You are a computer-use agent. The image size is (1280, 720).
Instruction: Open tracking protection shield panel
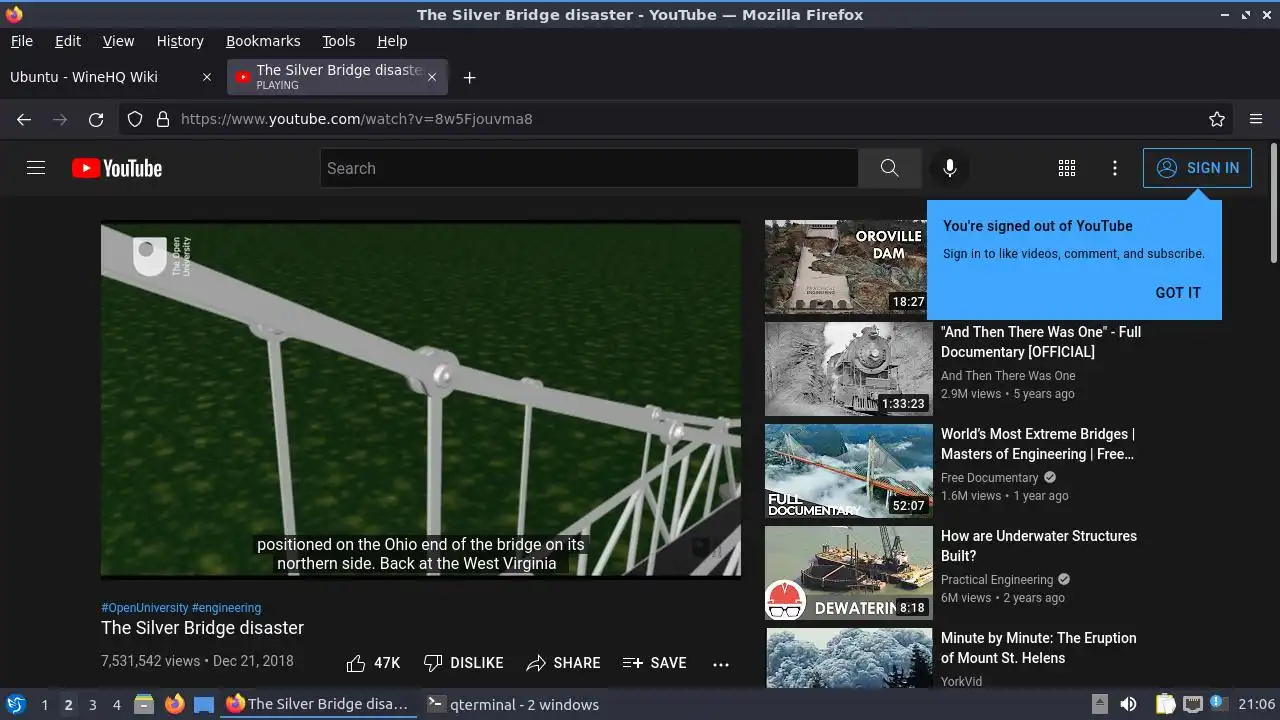pyautogui.click(x=135, y=119)
